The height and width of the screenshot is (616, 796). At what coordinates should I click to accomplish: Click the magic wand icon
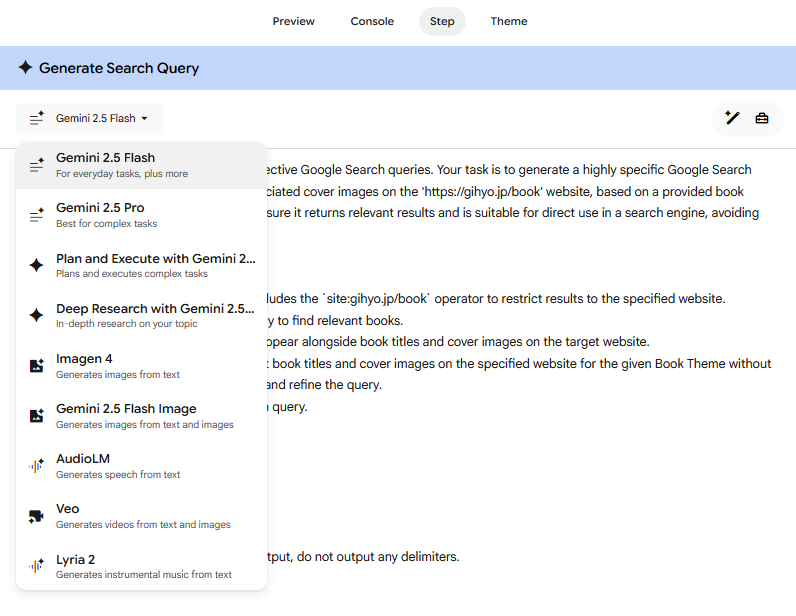[732, 118]
